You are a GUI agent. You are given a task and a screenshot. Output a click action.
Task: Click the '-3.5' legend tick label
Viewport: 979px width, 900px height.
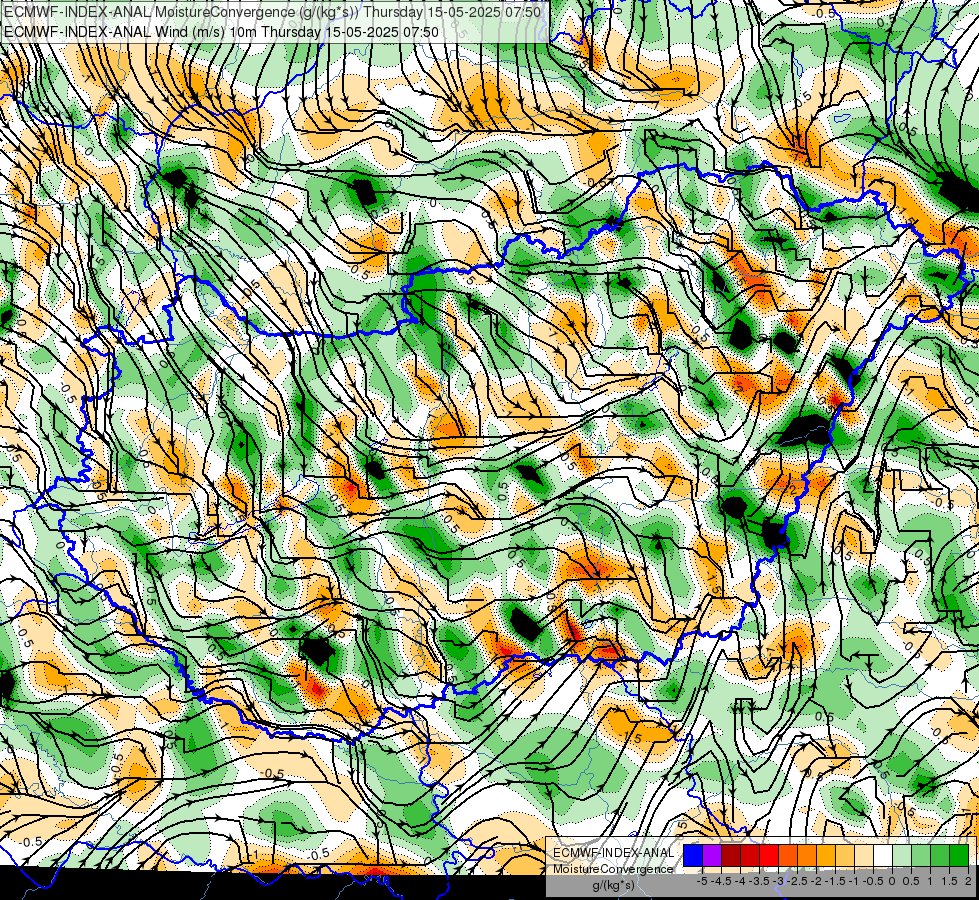[x=759, y=881]
